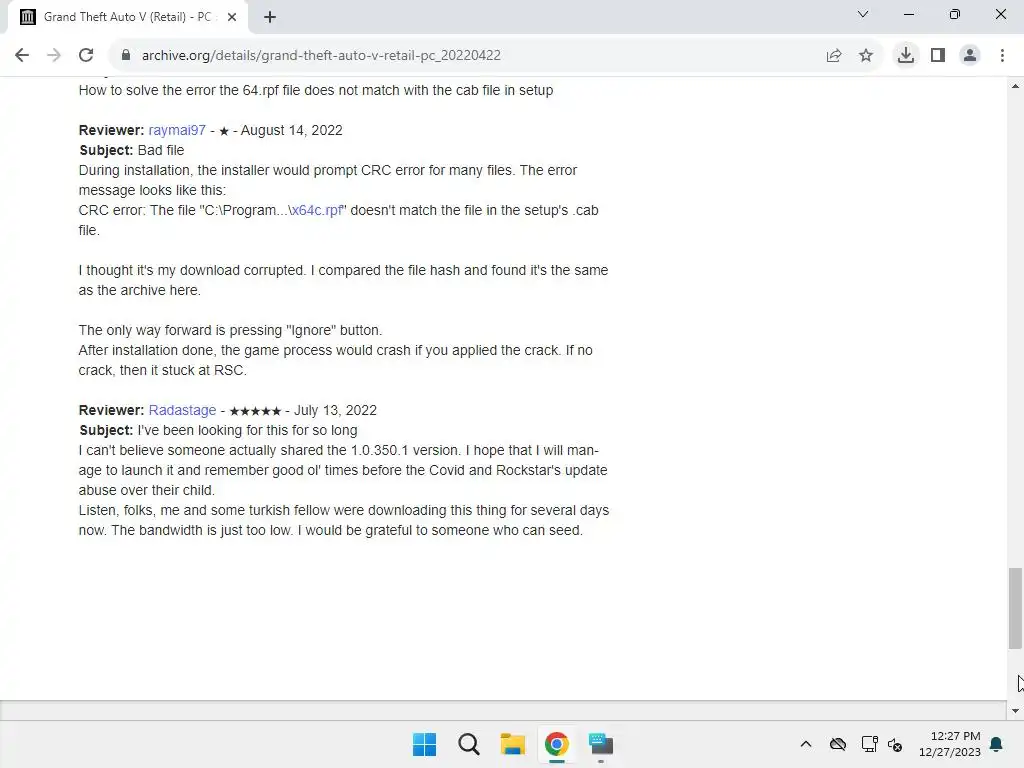Open a new browser tab
This screenshot has height=768, width=1024.
coord(270,18)
